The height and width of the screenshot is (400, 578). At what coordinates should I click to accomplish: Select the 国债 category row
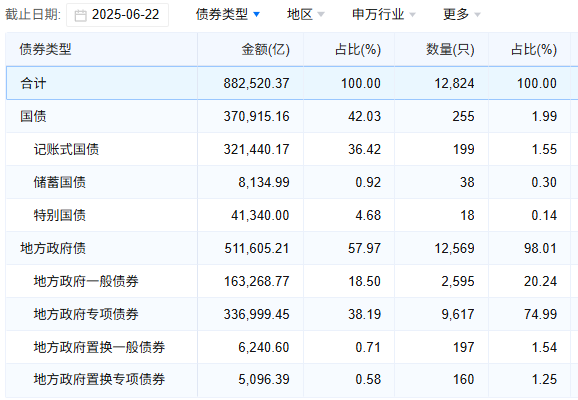coord(292,116)
